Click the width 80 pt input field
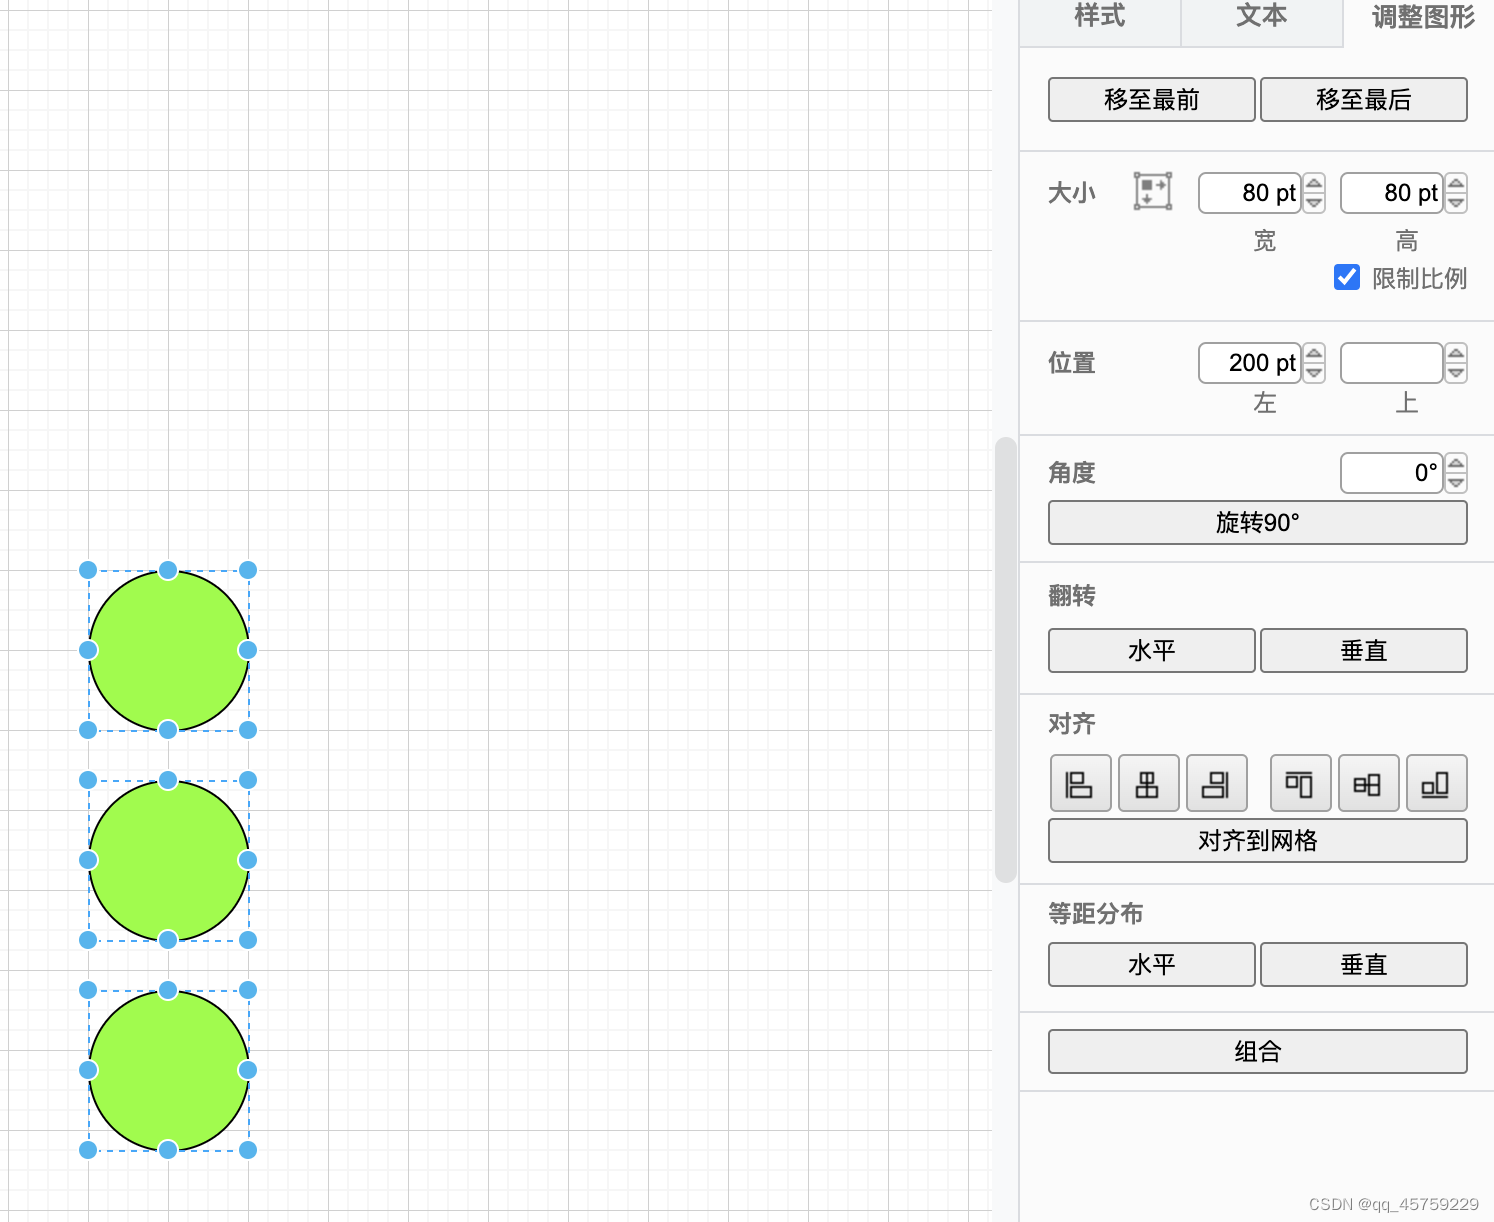 click(x=1250, y=193)
